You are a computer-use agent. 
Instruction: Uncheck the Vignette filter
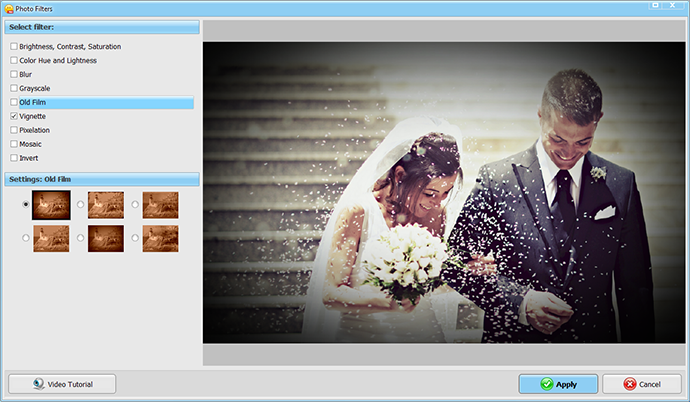14,116
